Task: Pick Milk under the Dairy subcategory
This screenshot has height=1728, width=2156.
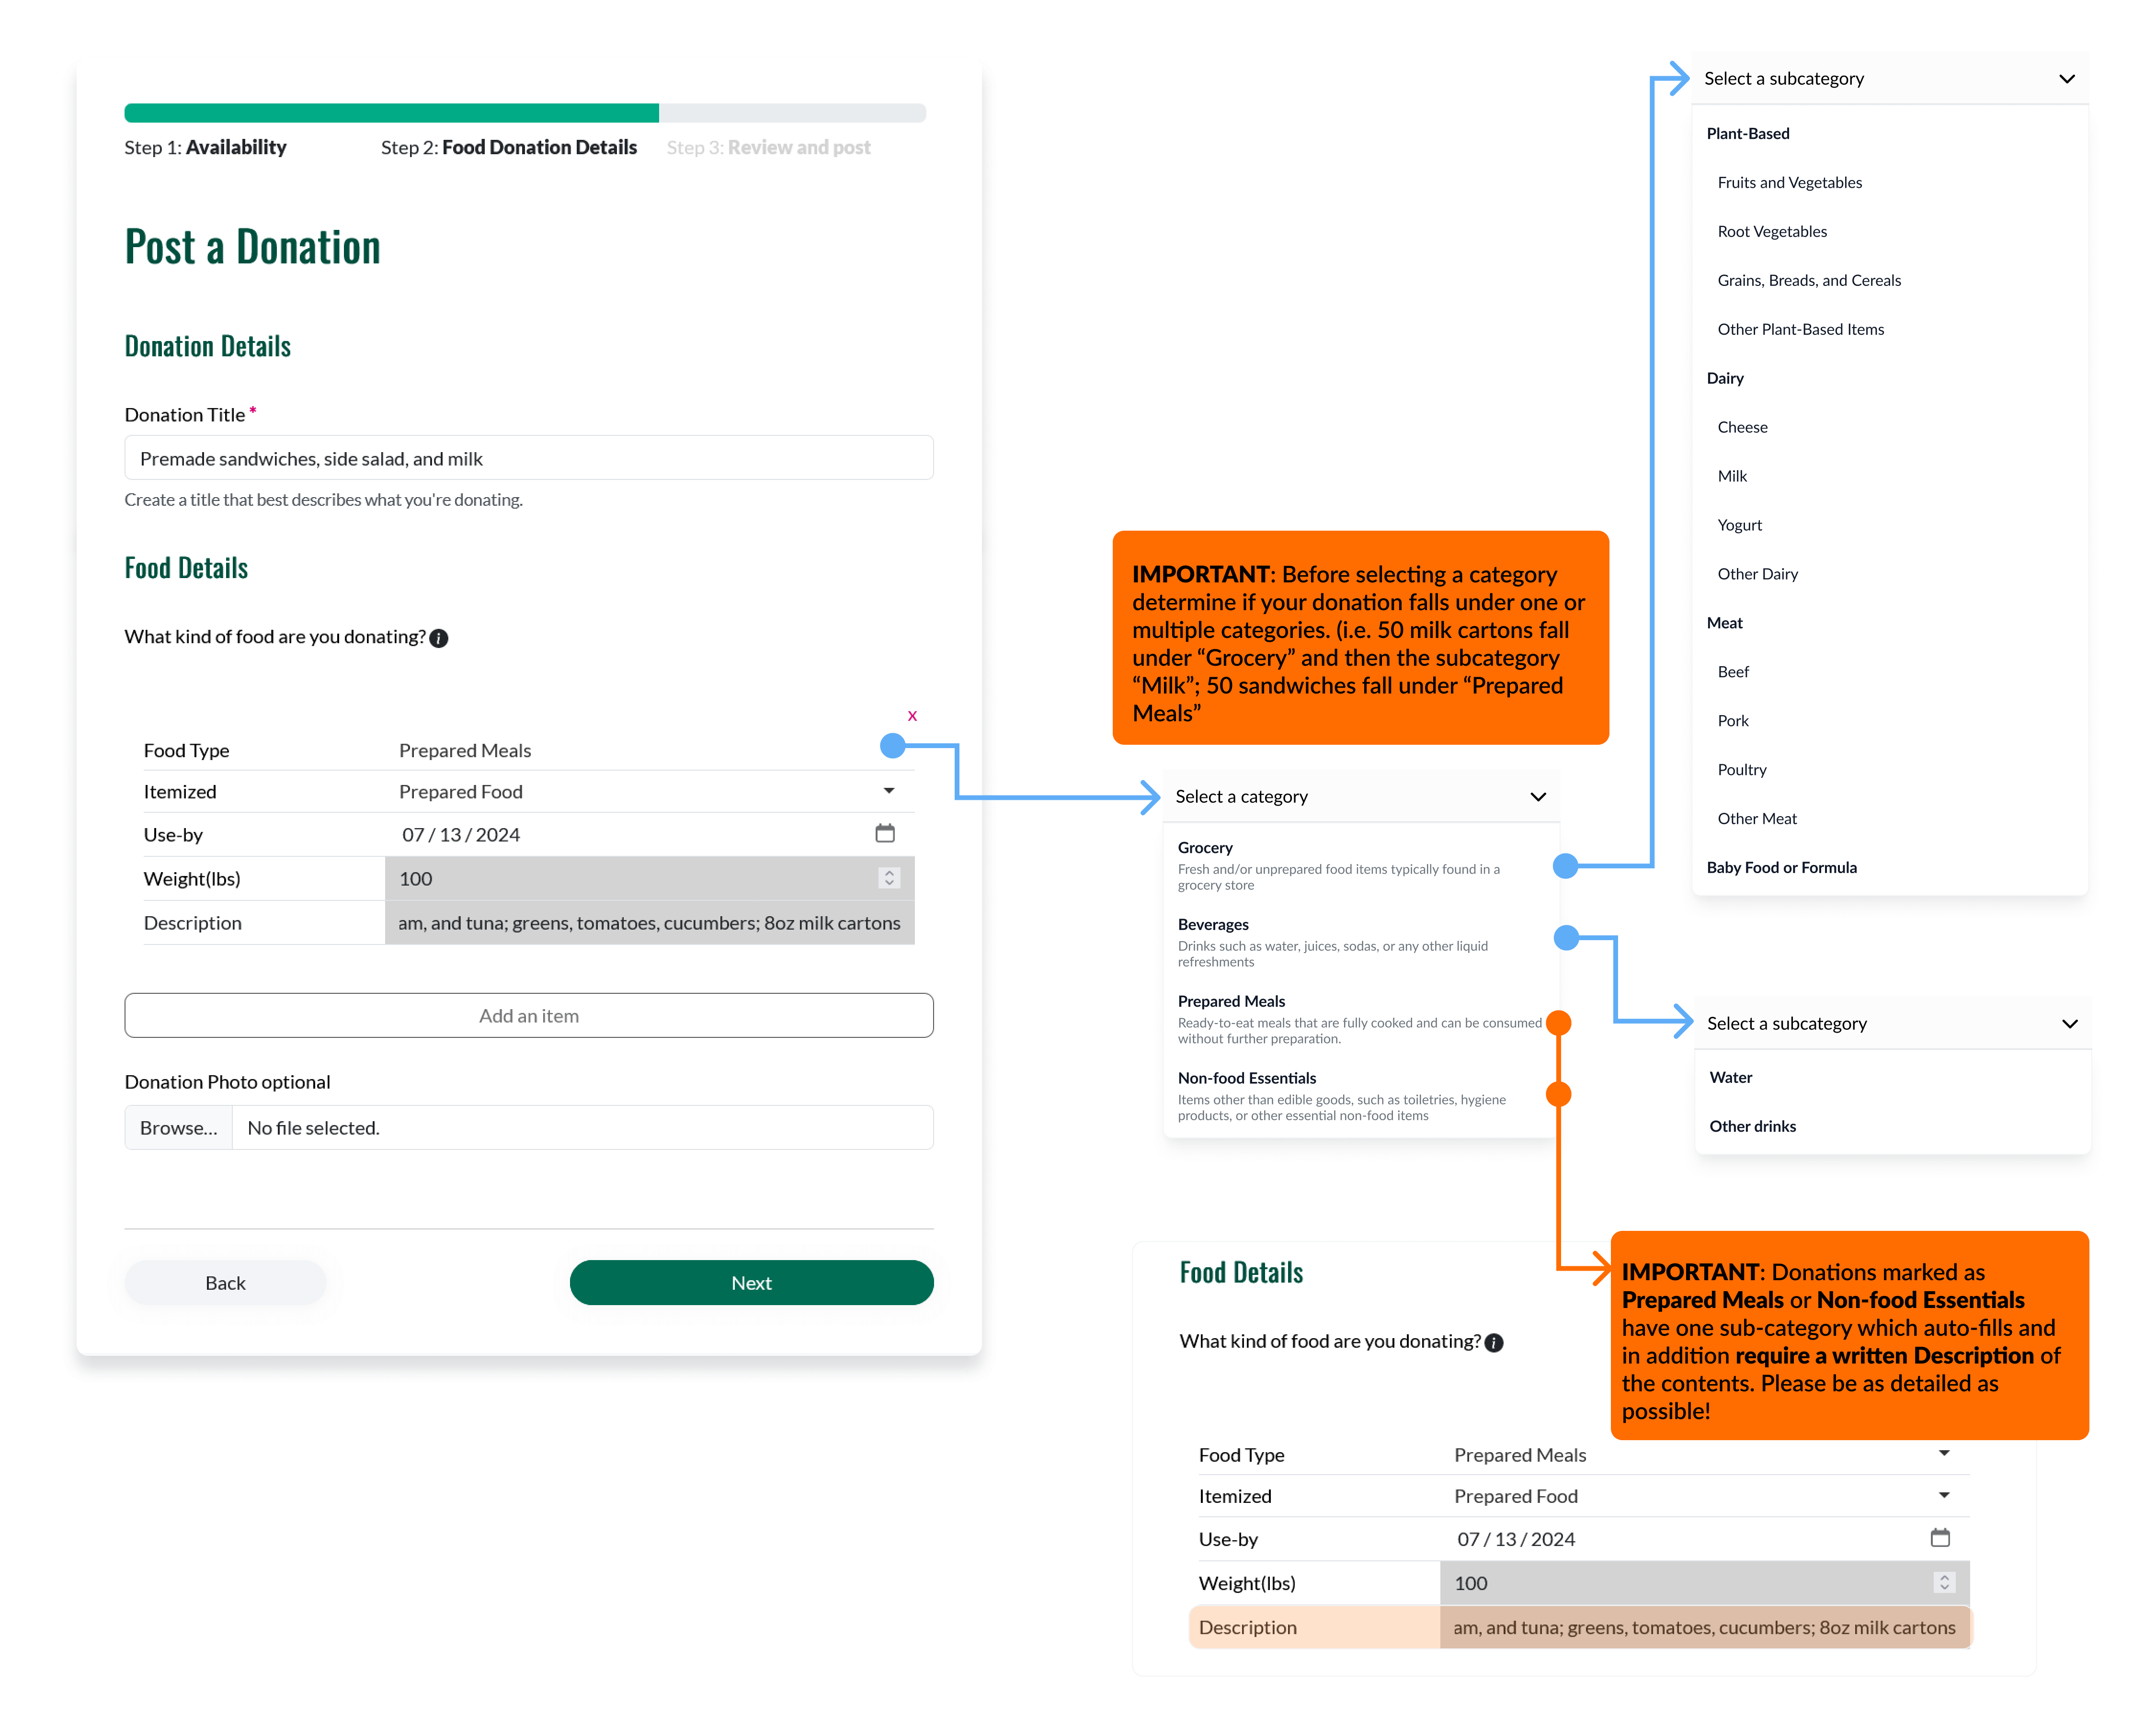Action: click(x=1732, y=476)
